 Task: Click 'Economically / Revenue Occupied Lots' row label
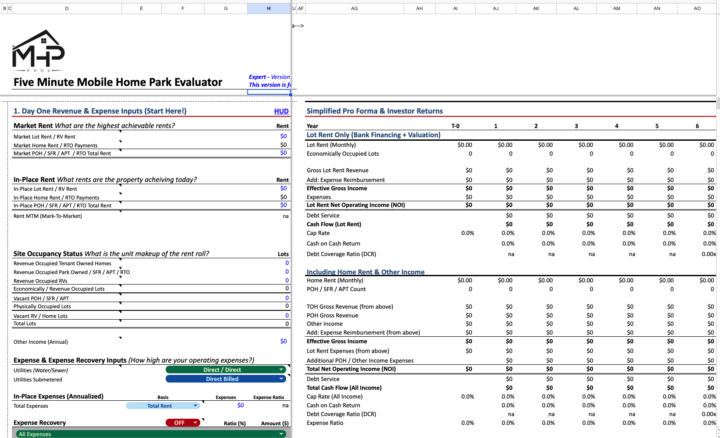tap(59, 289)
